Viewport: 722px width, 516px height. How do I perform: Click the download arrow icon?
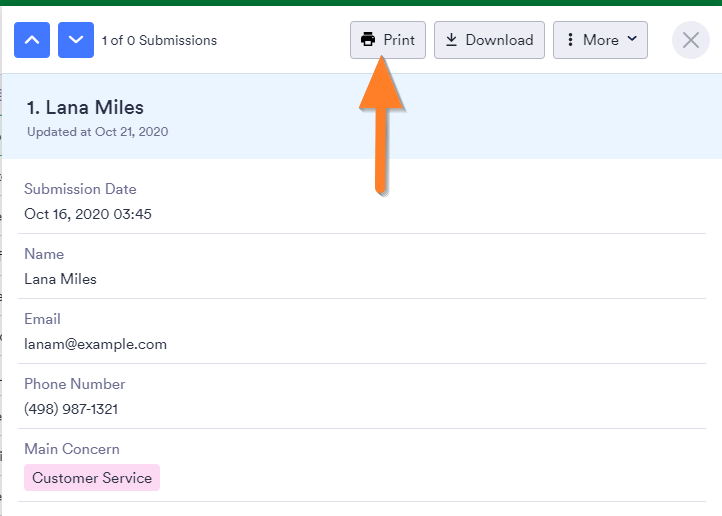451,40
